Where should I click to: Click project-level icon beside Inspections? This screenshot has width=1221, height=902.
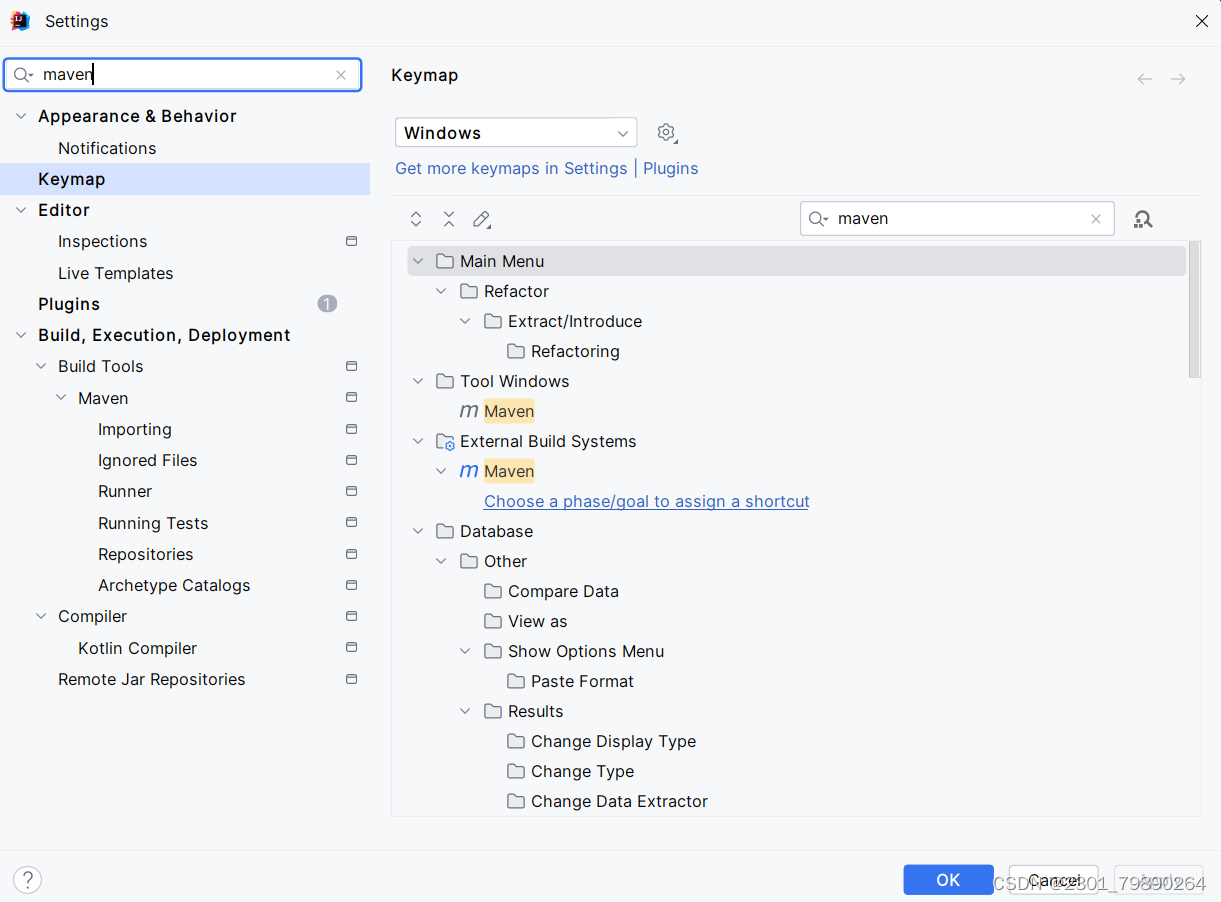click(351, 241)
